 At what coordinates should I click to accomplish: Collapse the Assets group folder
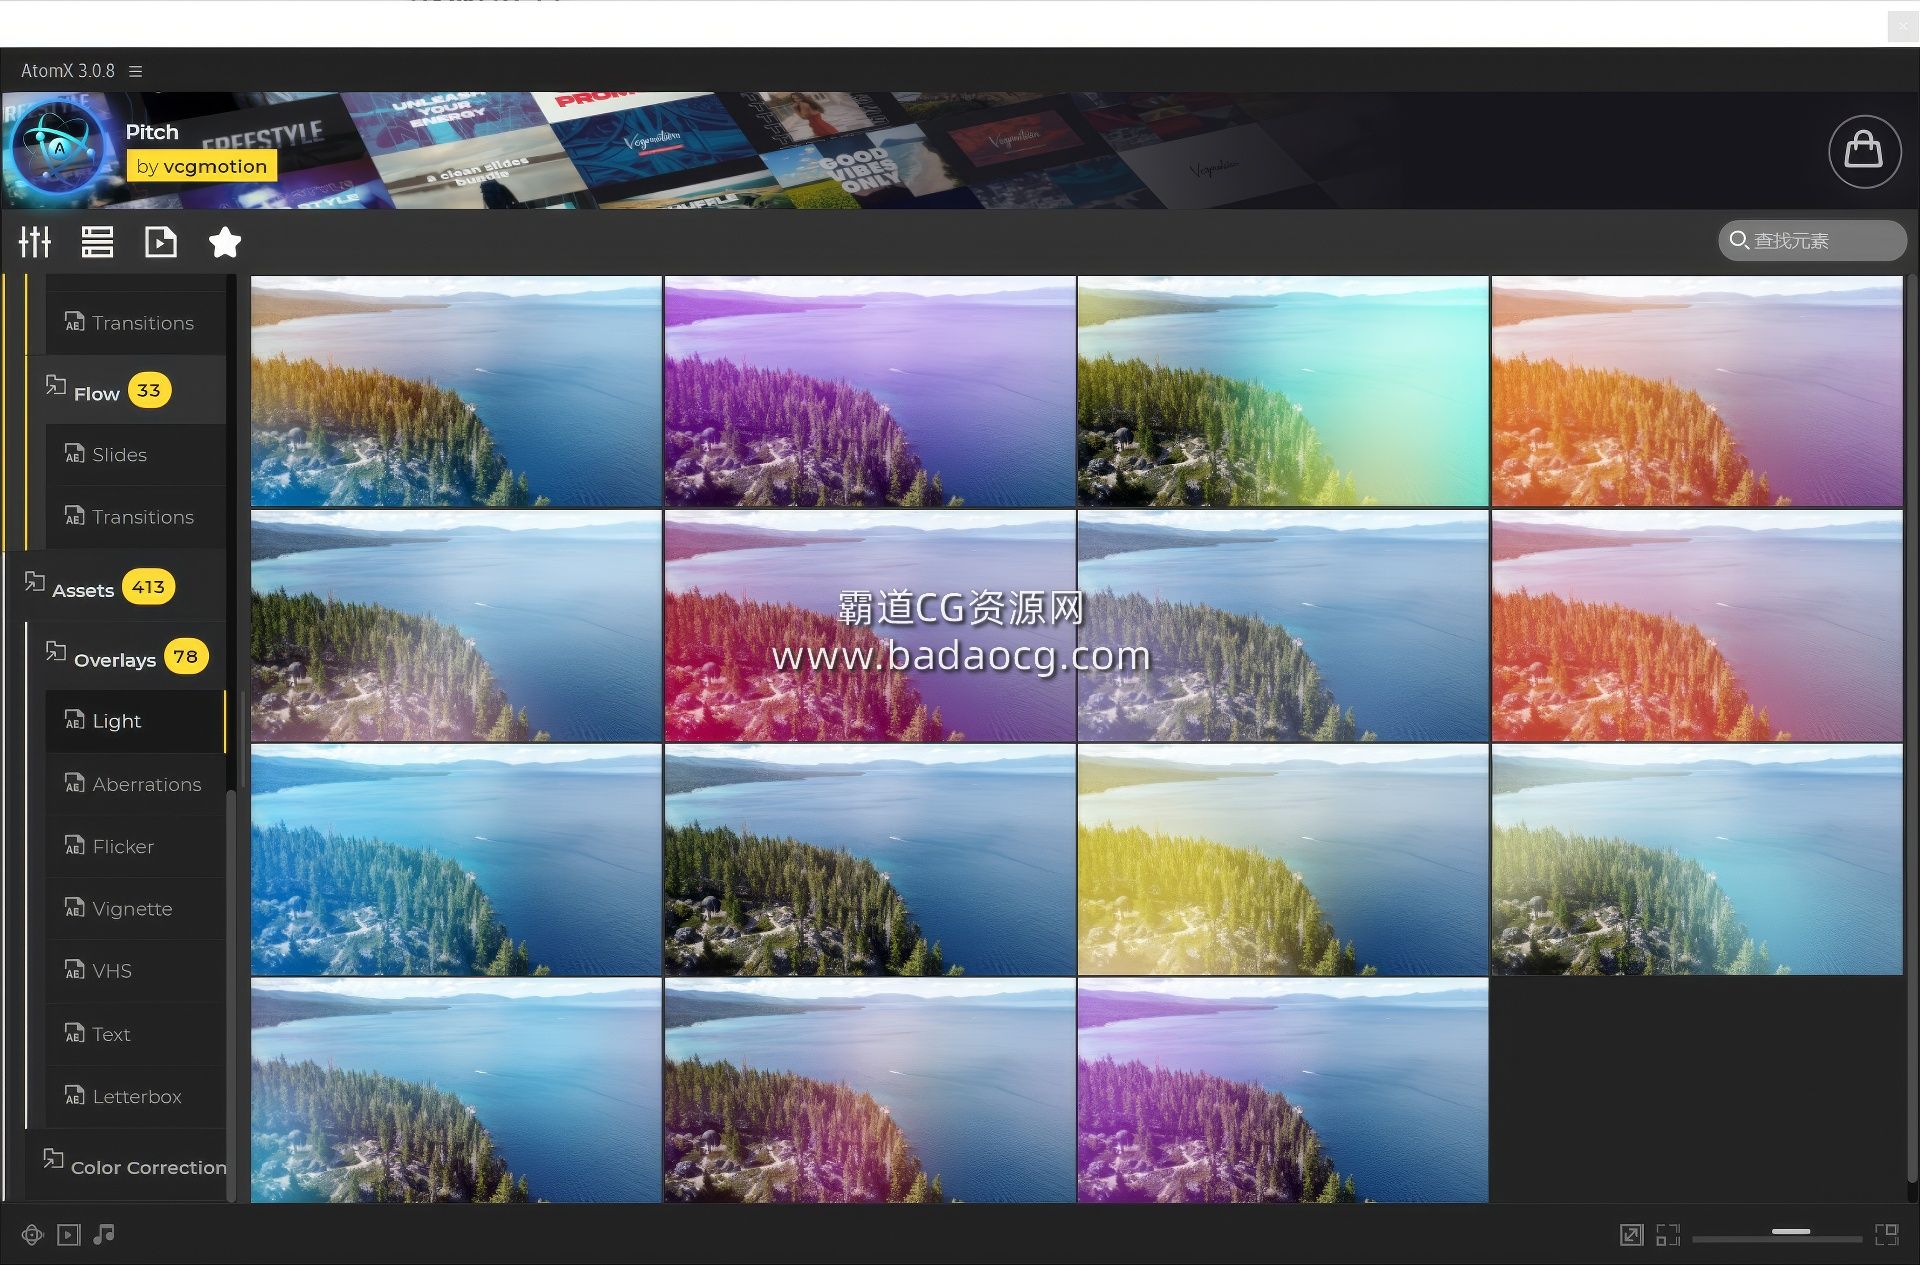click(x=83, y=590)
